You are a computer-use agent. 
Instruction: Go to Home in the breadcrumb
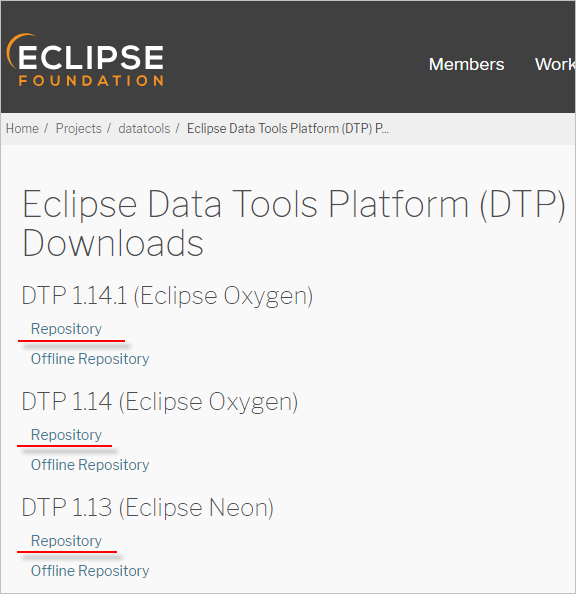point(22,128)
